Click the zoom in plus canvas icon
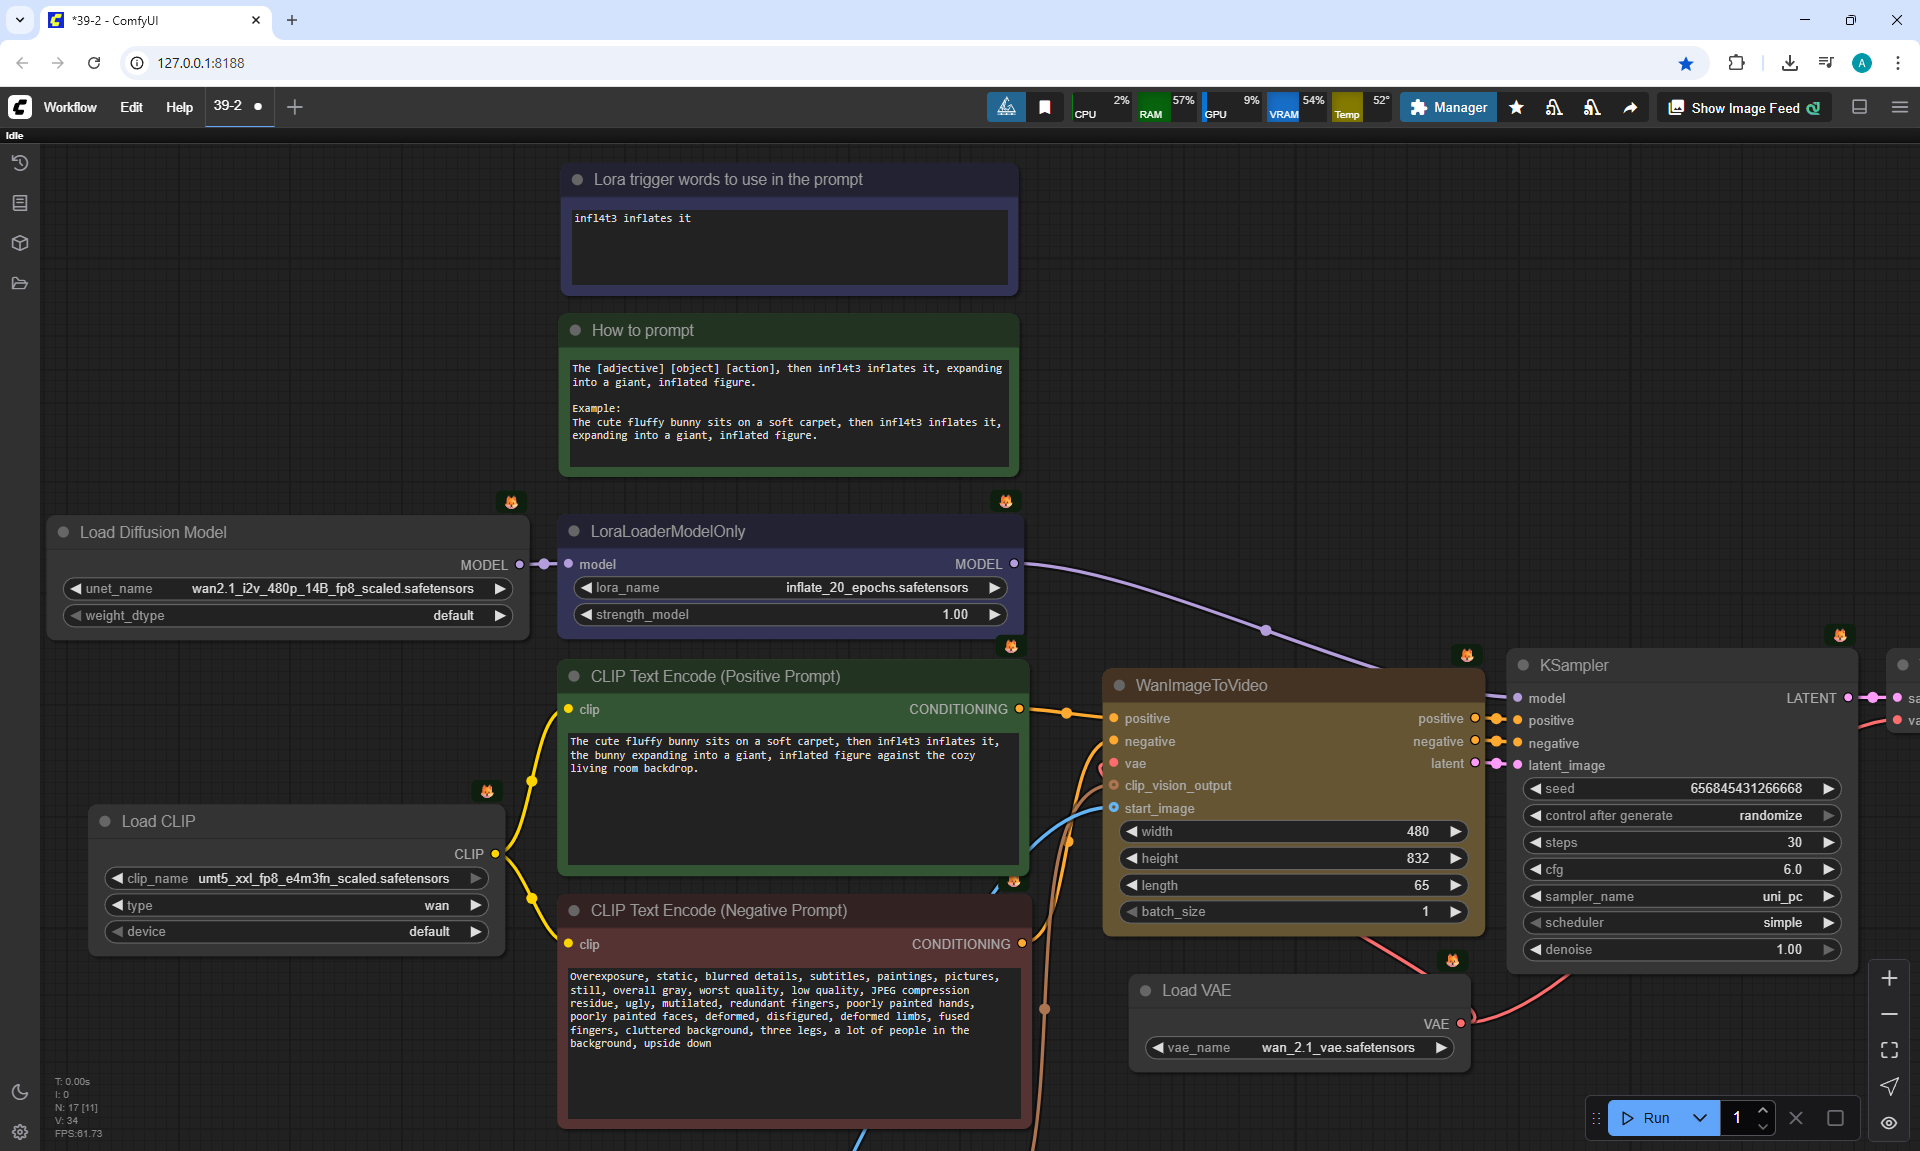 click(1889, 978)
